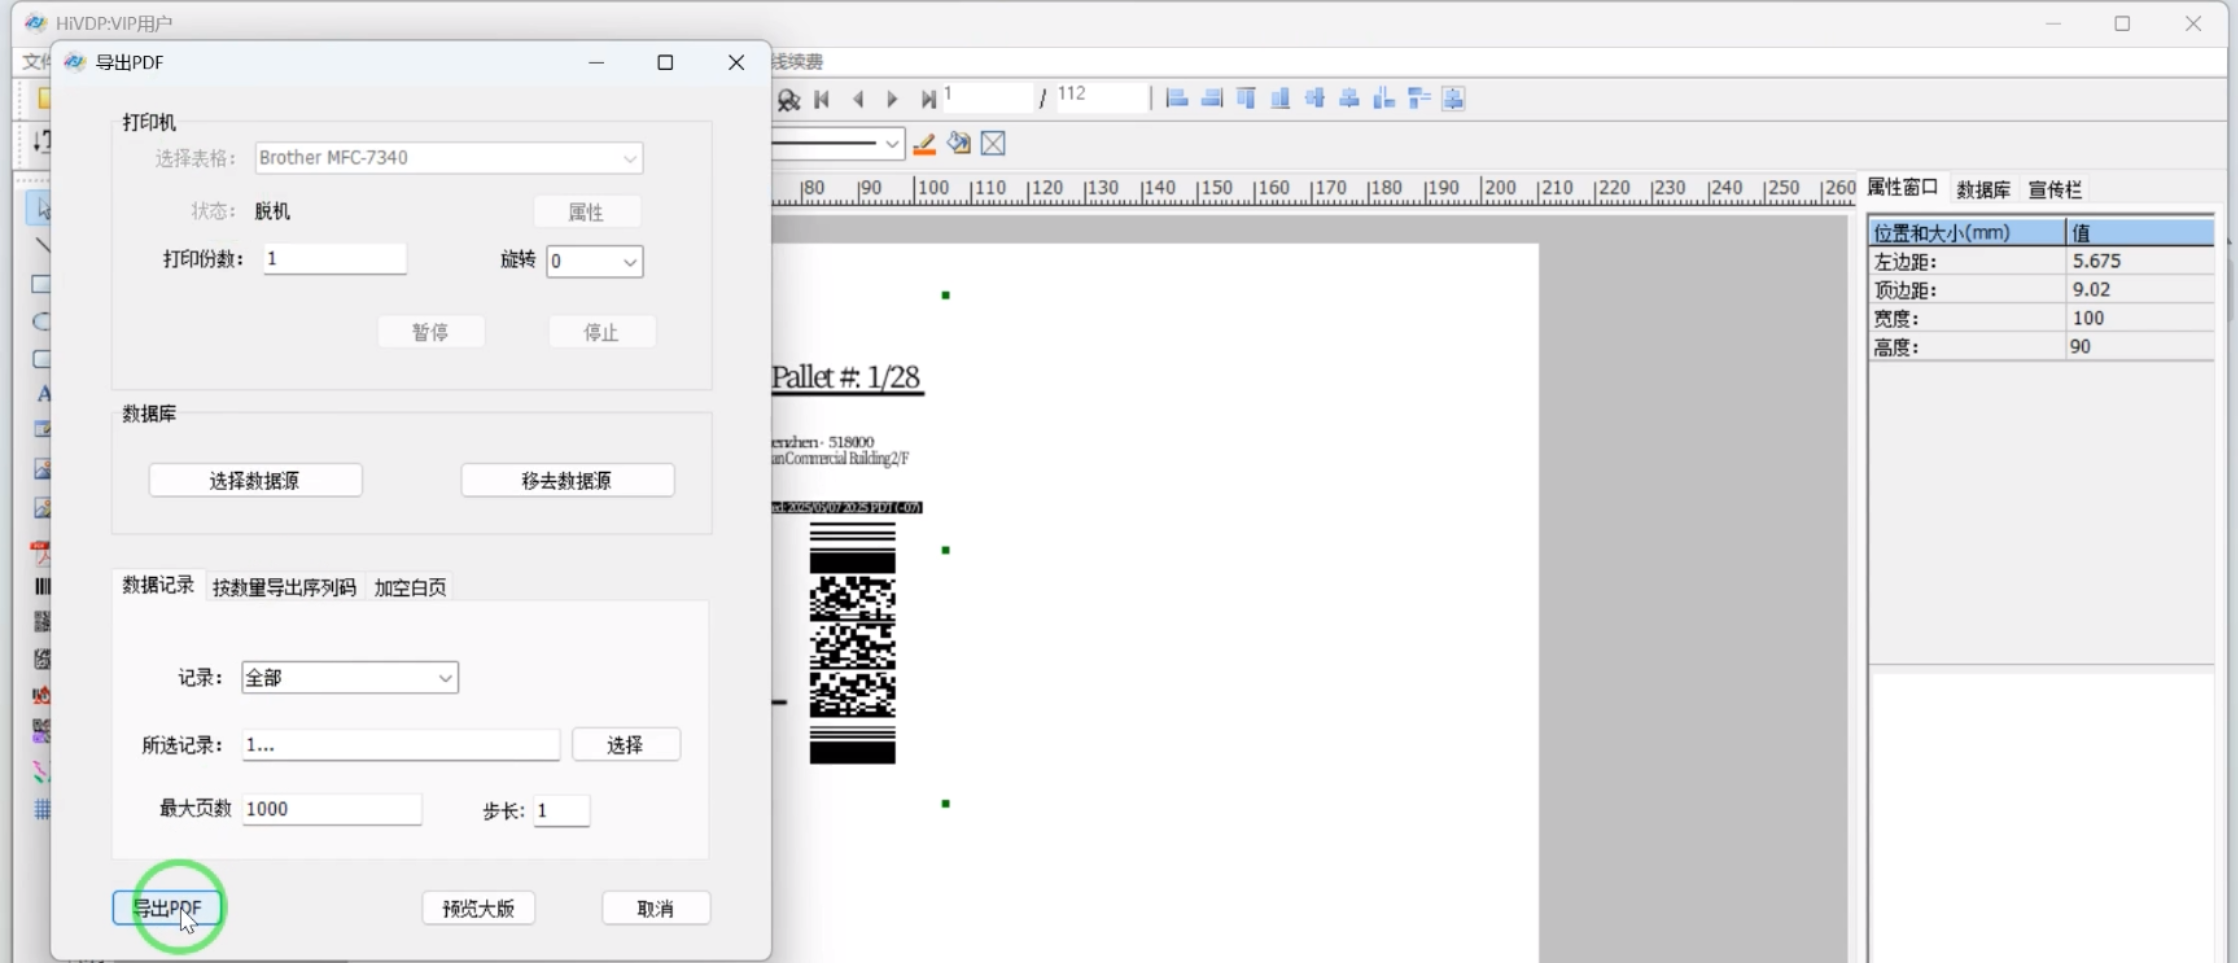
Task: Open the 记录 全部 dropdown
Action: tap(350, 678)
